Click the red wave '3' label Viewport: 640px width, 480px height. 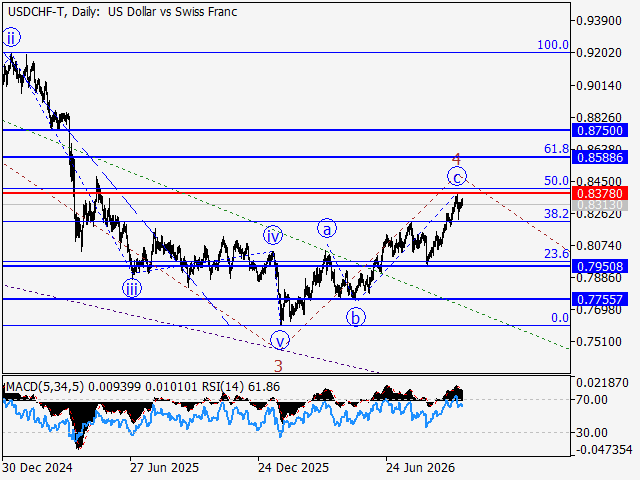coord(278,366)
